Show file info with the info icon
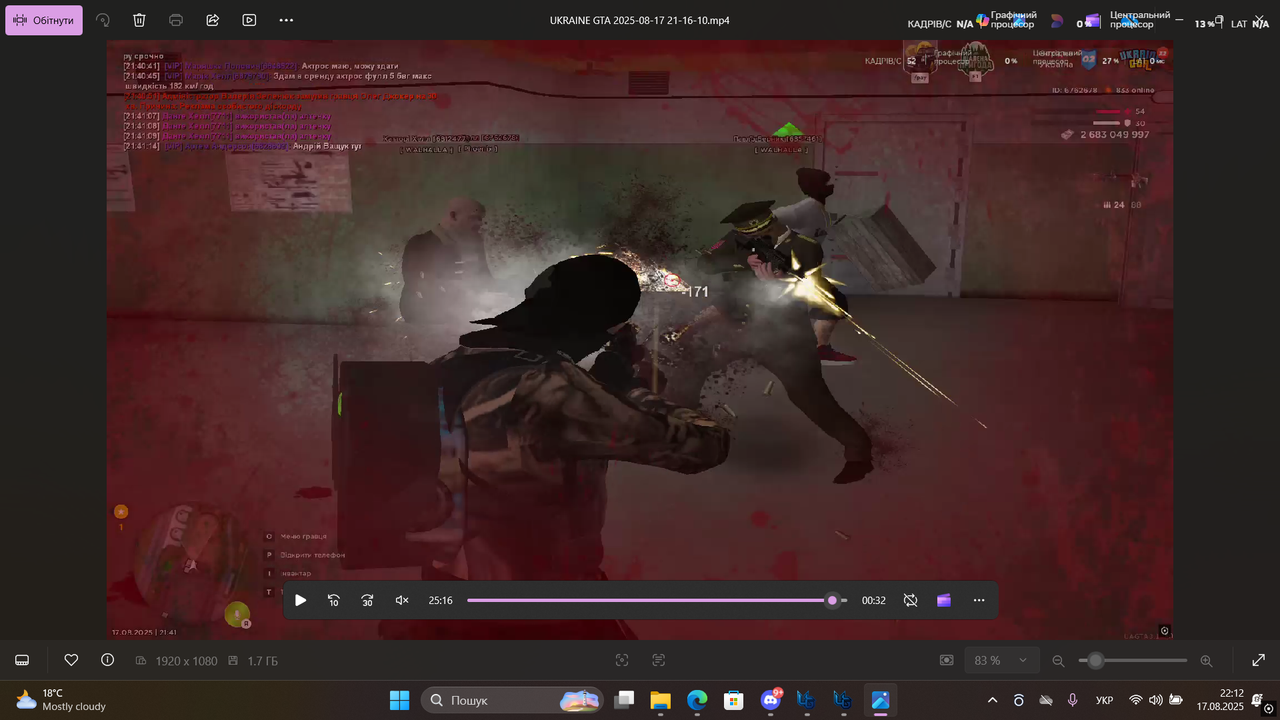This screenshot has width=1280, height=720. coord(107,660)
